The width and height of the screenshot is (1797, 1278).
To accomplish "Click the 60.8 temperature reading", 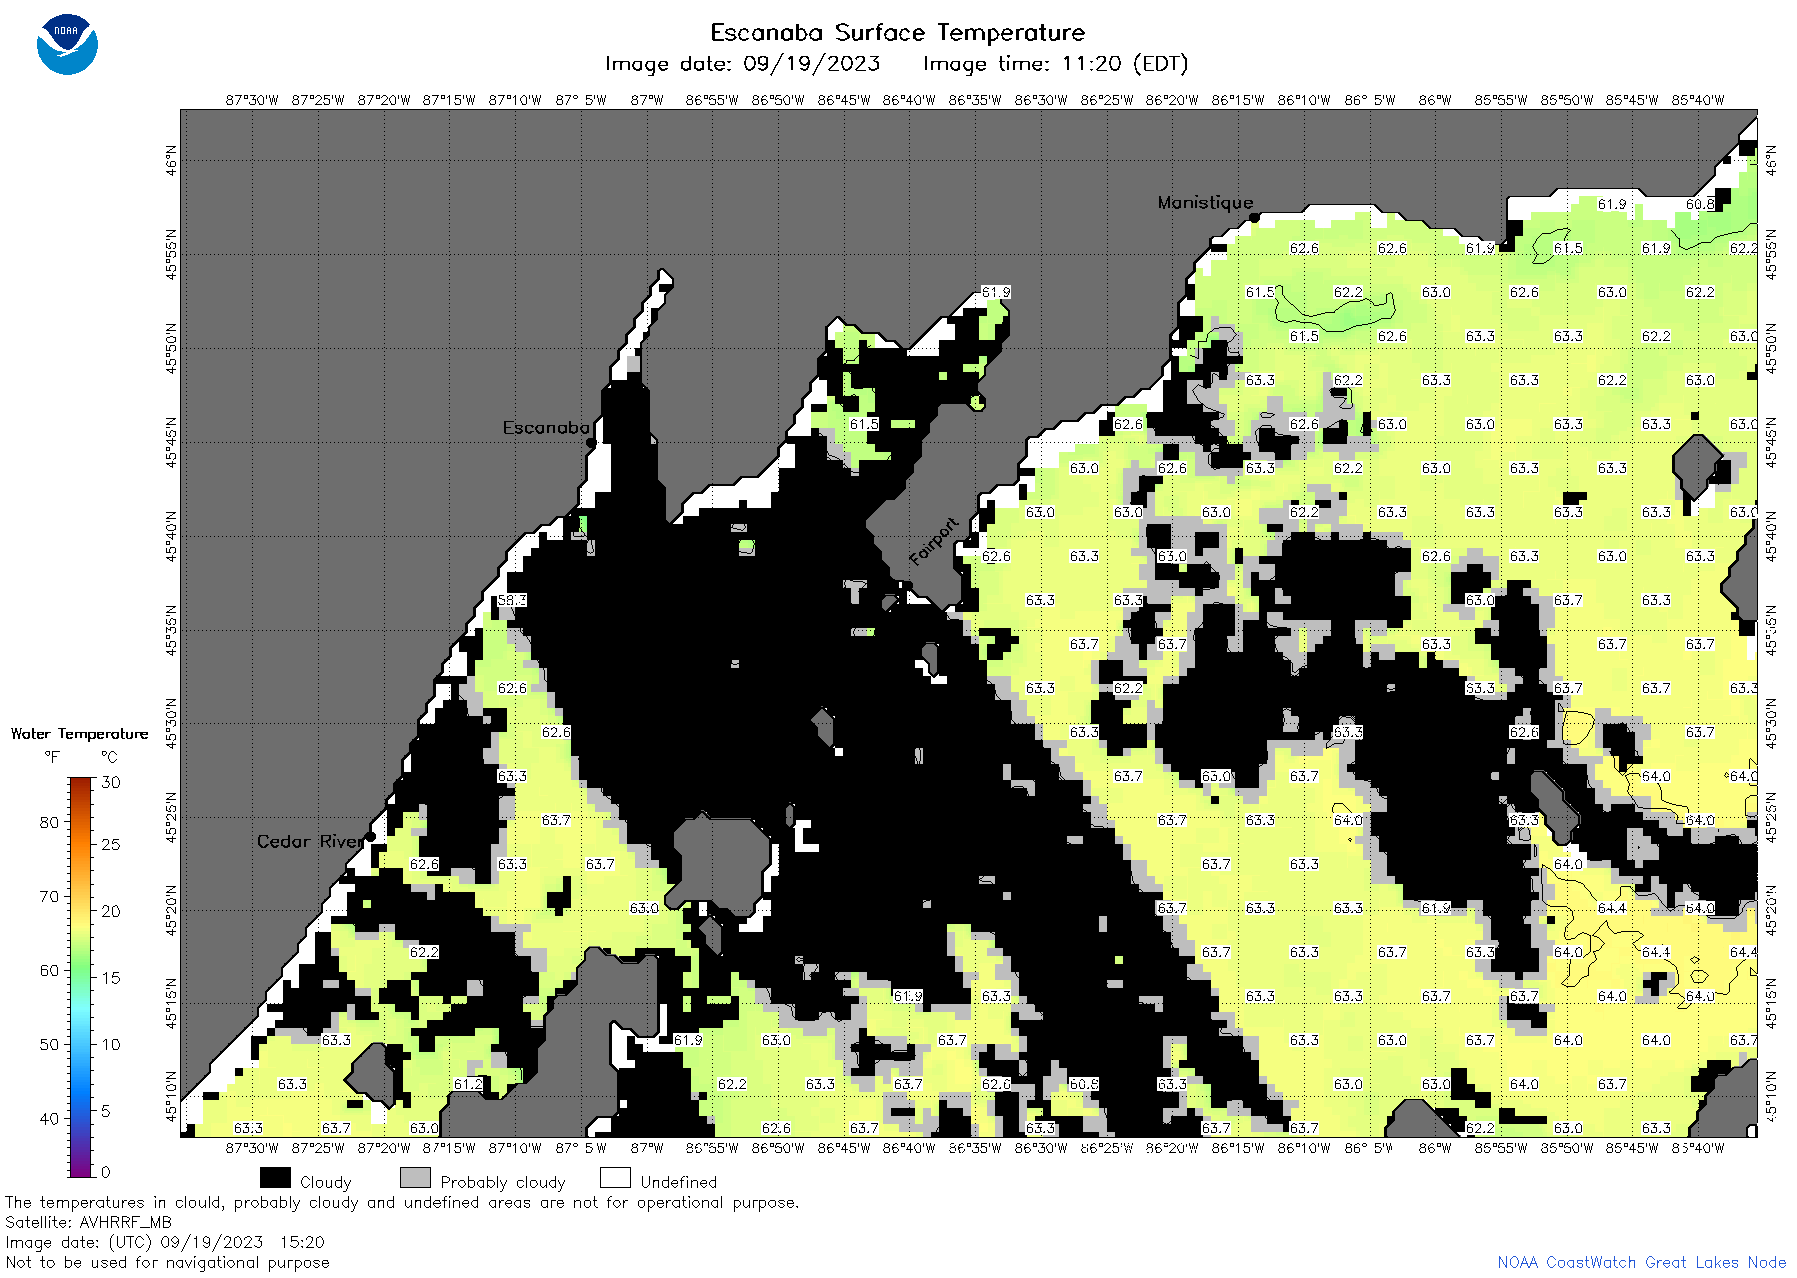I will point(1700,204).
